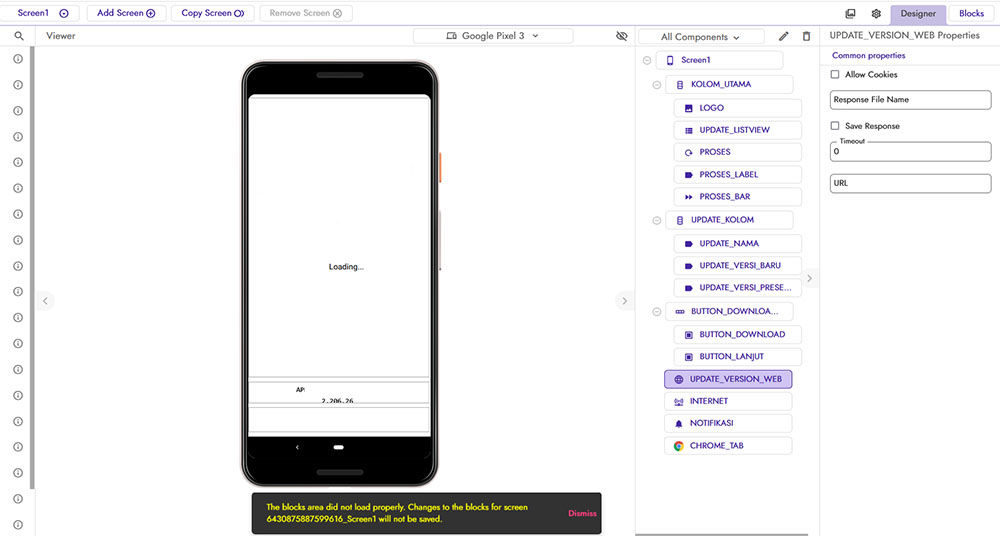
Task: Click the pencil rename component icon
Action: (784, 36)
